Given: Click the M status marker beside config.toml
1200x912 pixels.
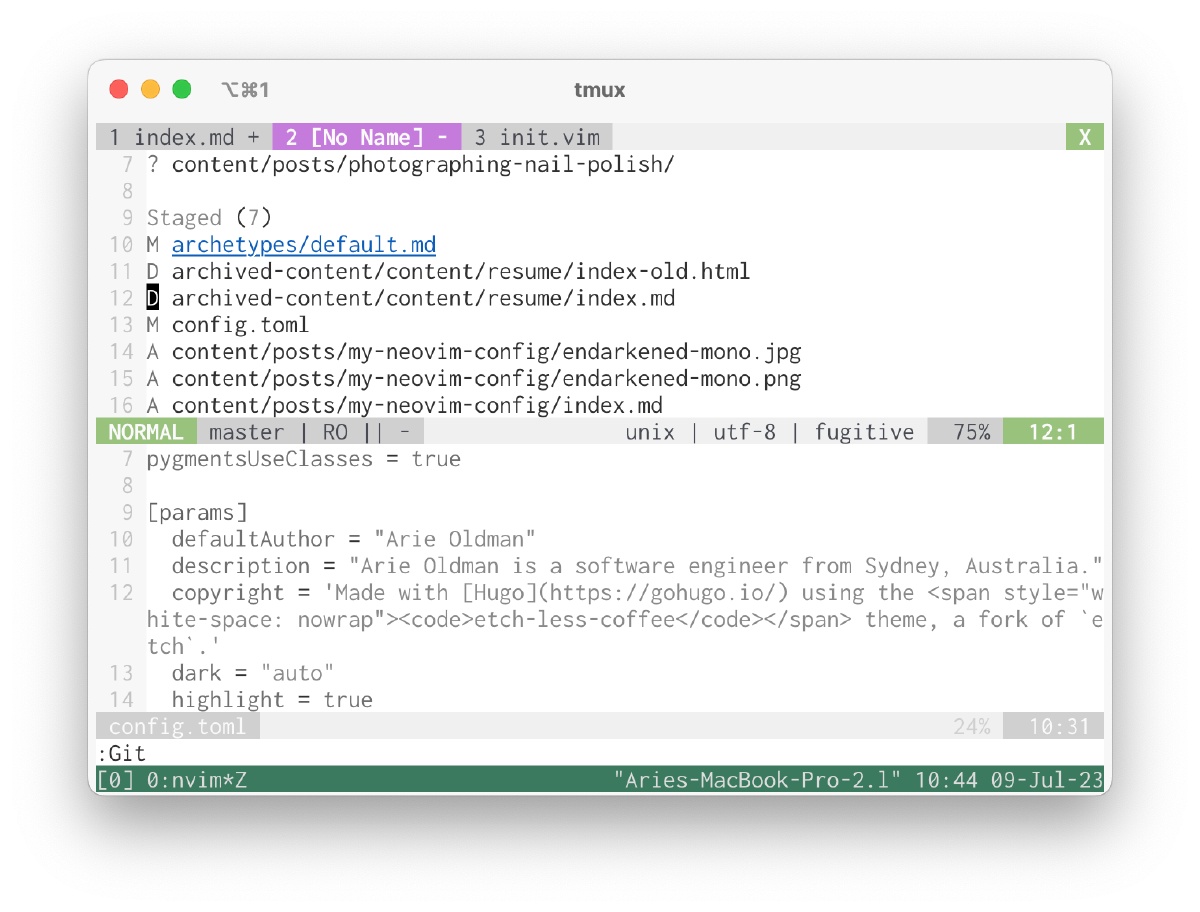Looking at the screenshot, I should 153,325.
